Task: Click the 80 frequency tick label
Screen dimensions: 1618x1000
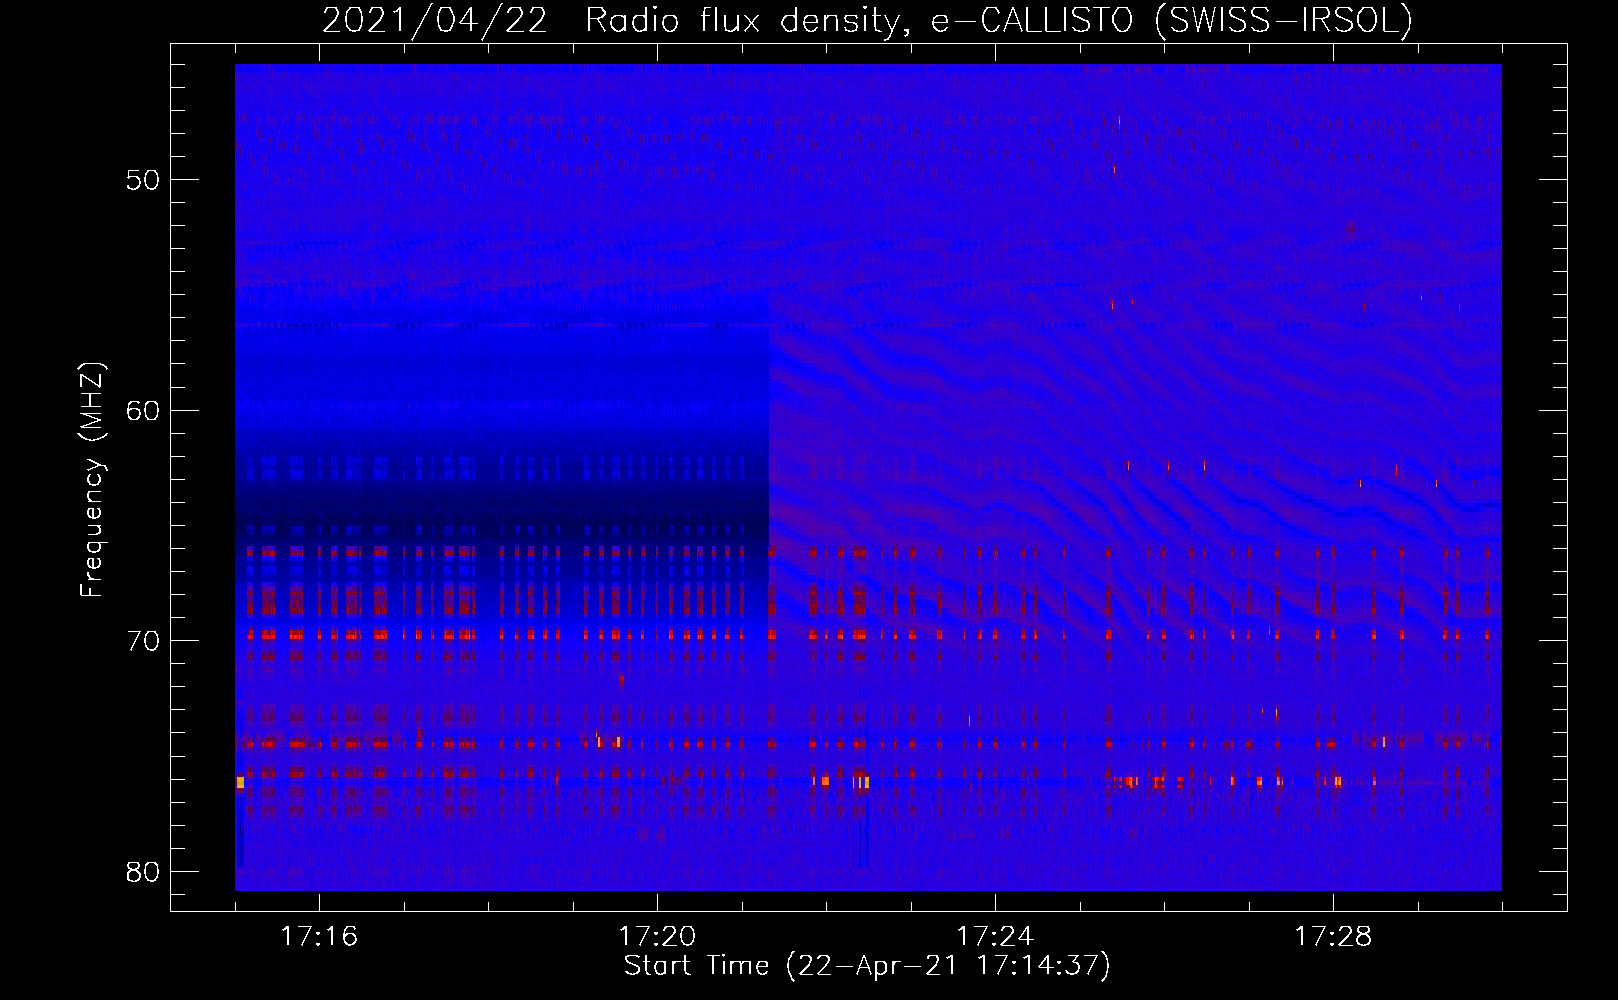Action: coord(143,872)
